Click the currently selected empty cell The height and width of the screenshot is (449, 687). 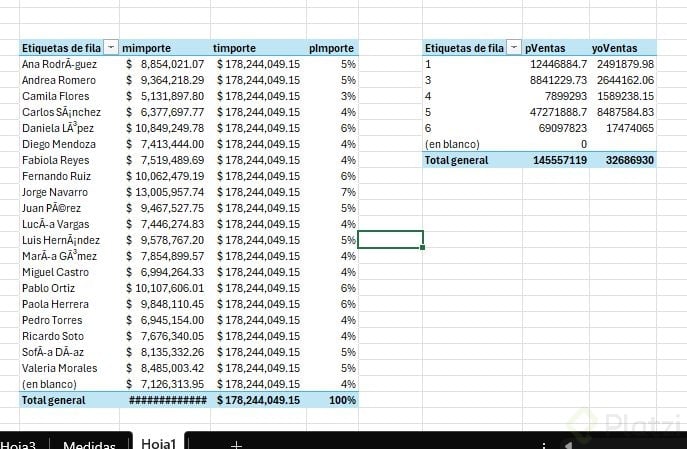(x=390, y=240)
